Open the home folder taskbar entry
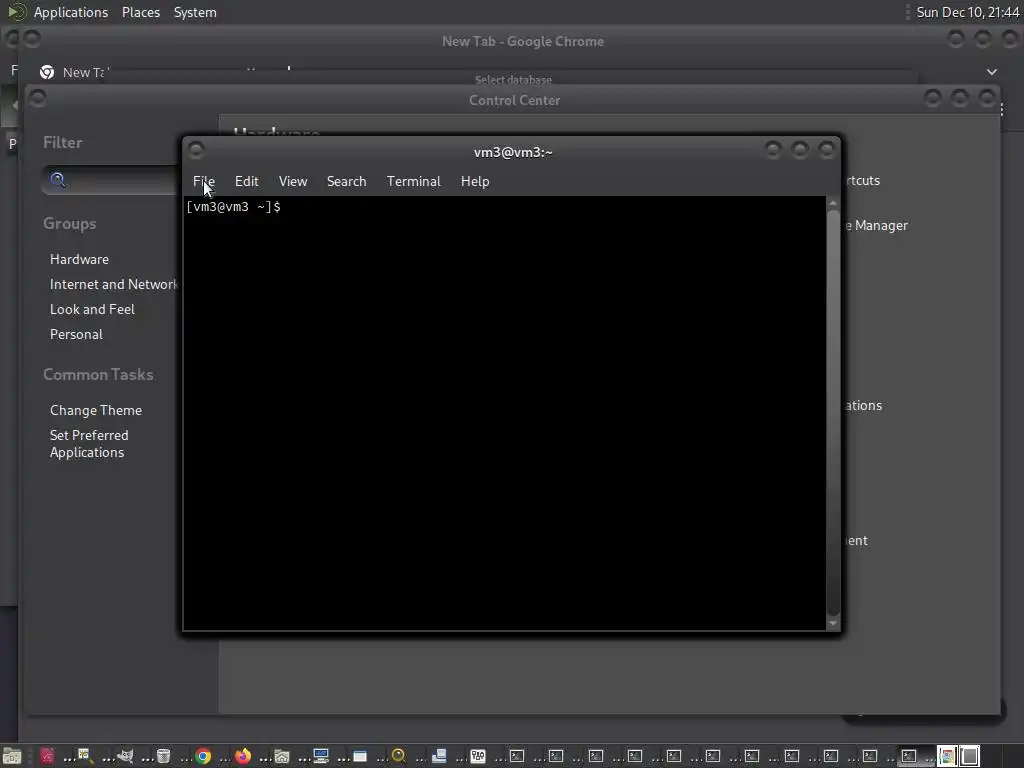The width and height of the screenshot is (1024, 768). pyautogui.click(x=281, y=756)
